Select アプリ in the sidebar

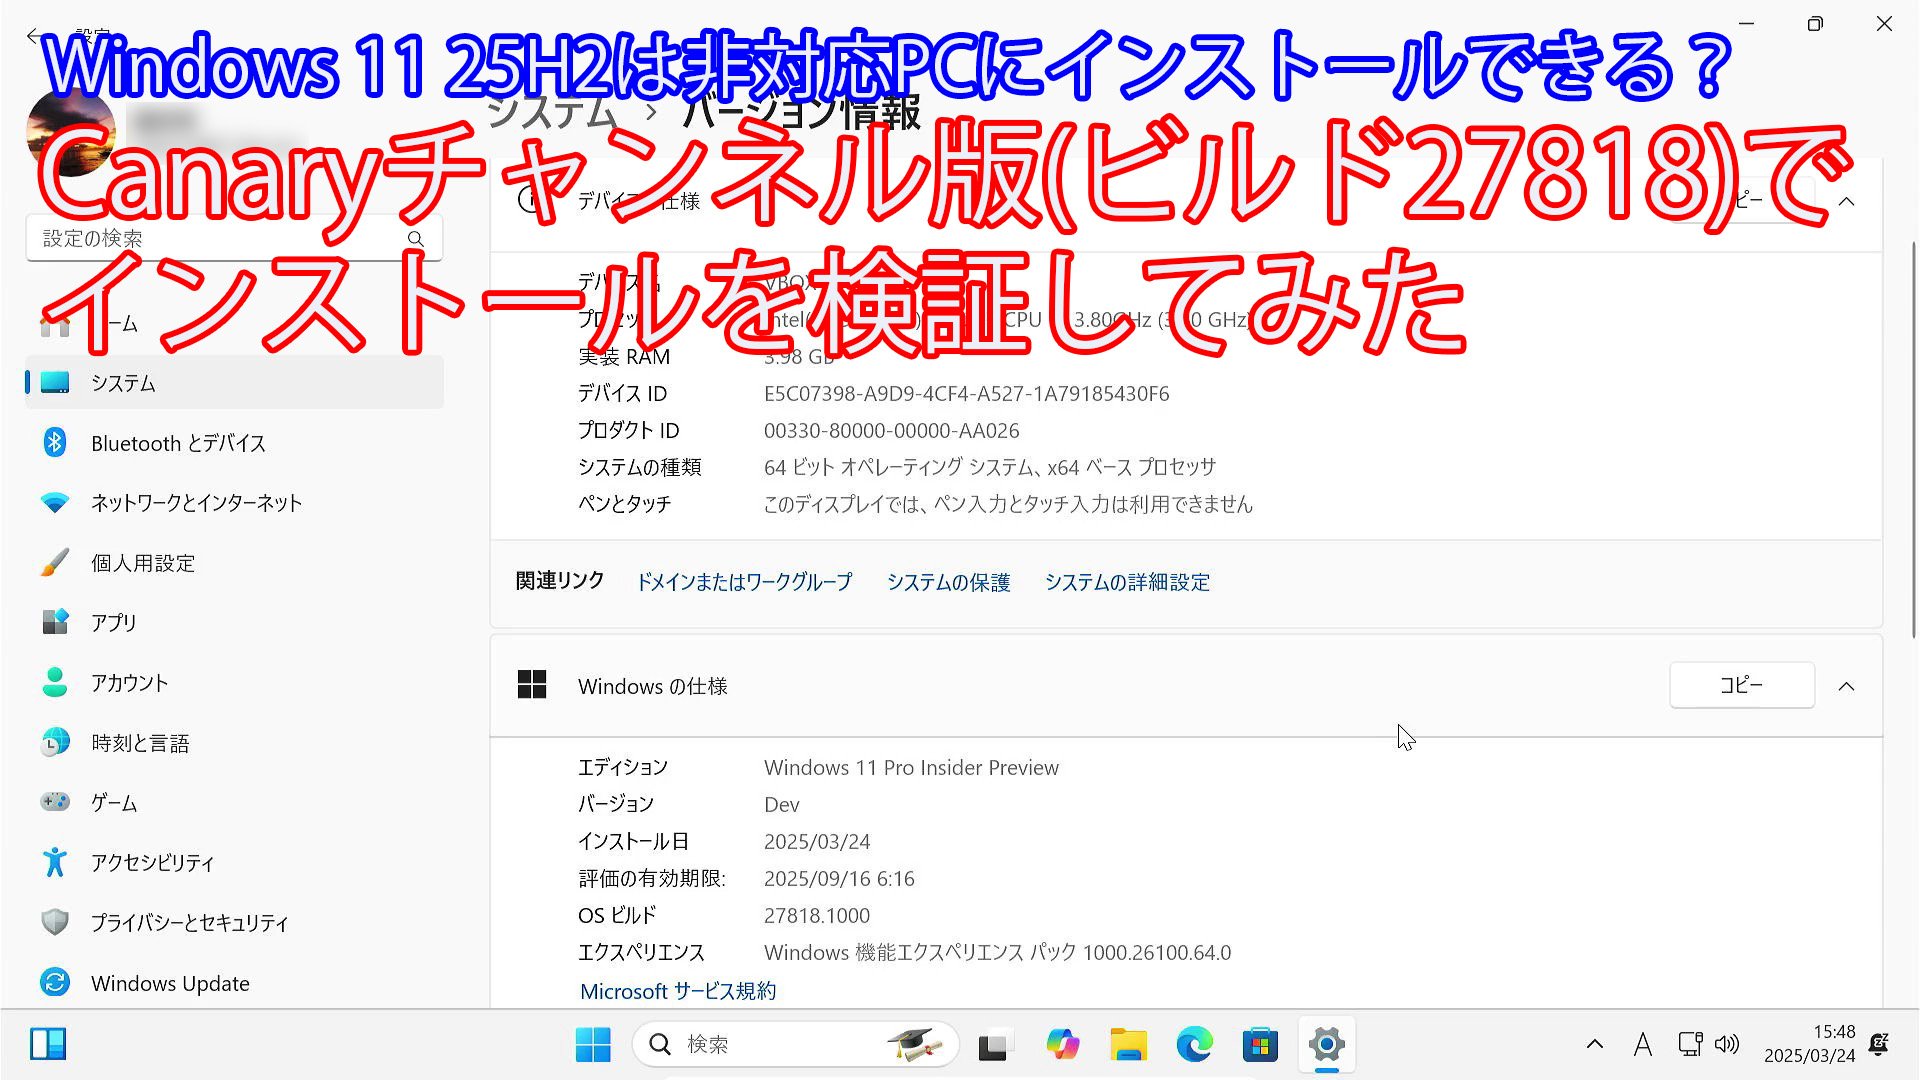(x=234, y=623)
